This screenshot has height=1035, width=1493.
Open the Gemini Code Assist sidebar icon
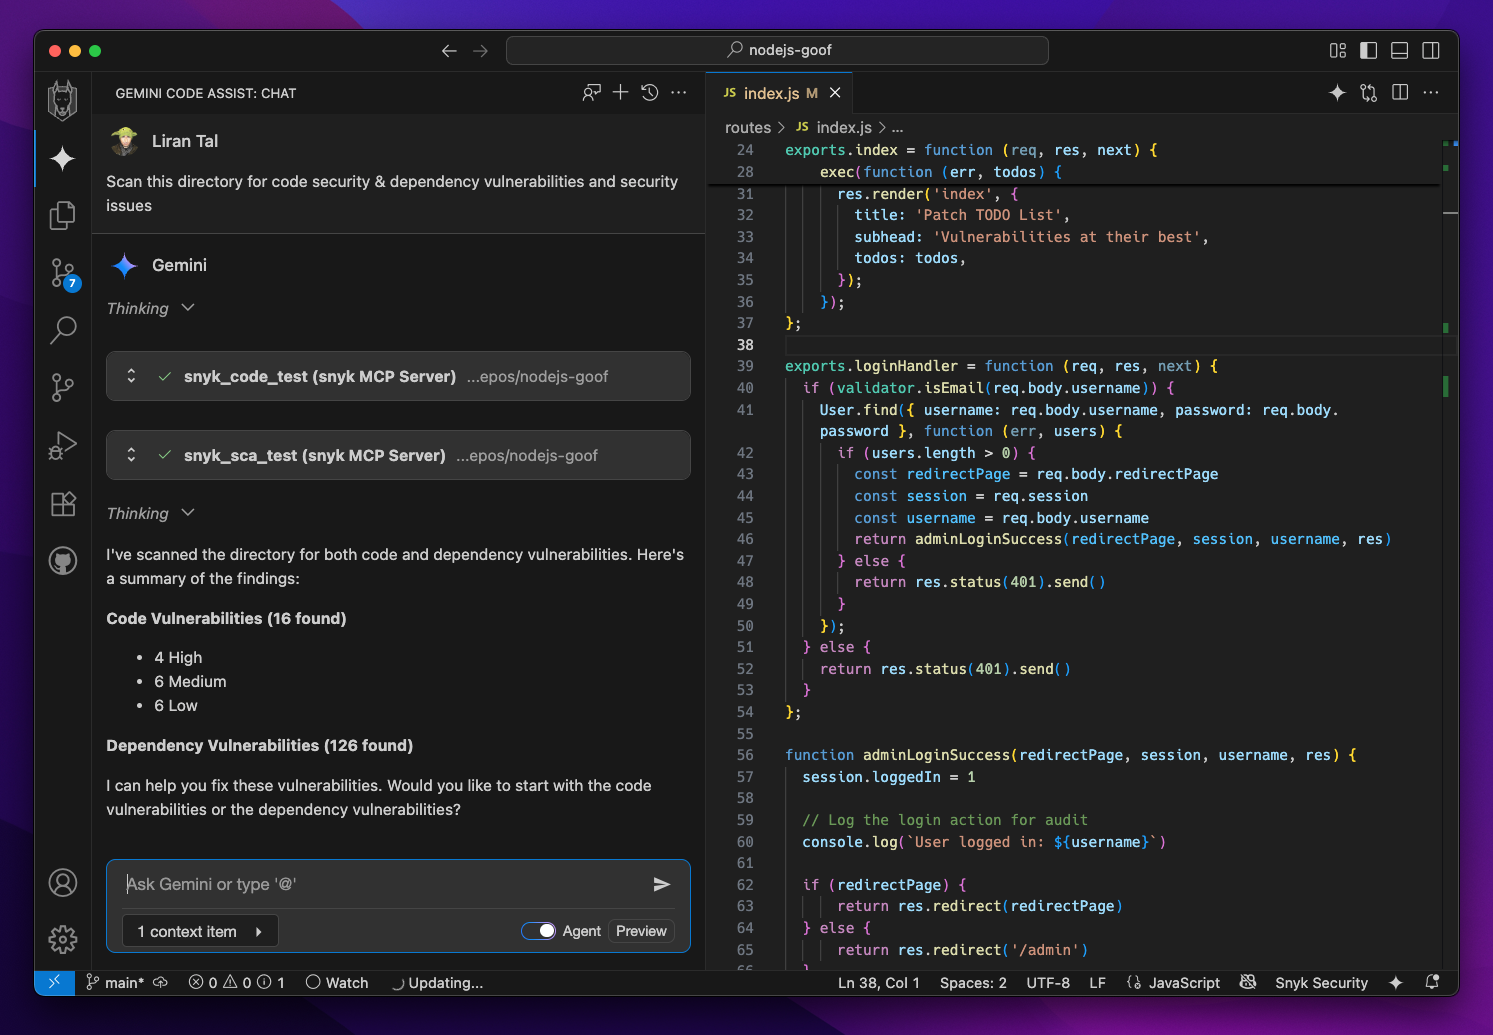(x=63, y=158)
